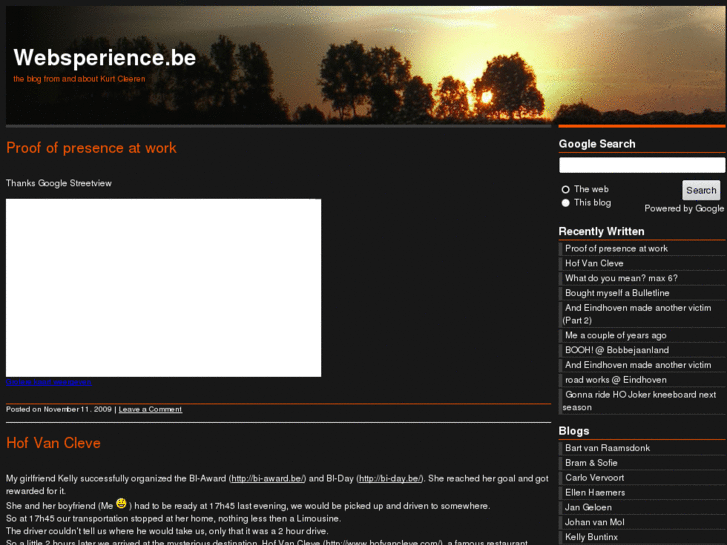
Task: Open recent post 'Hof Van Cleve' in sidebar
Action: (594, 263)
